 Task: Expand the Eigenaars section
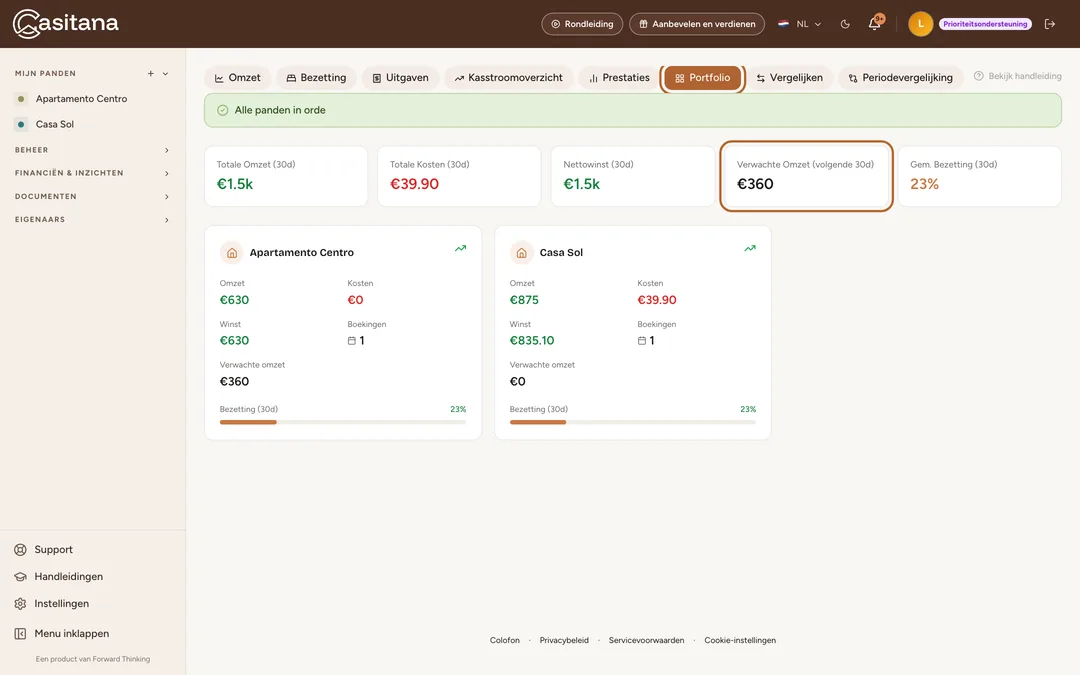coord(92,220)
